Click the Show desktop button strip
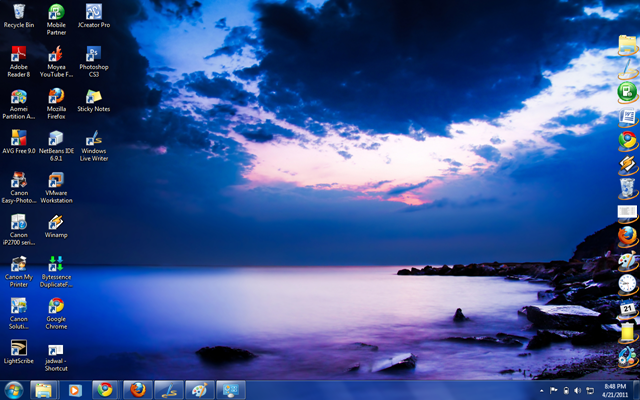 click(x=636, y=390)
